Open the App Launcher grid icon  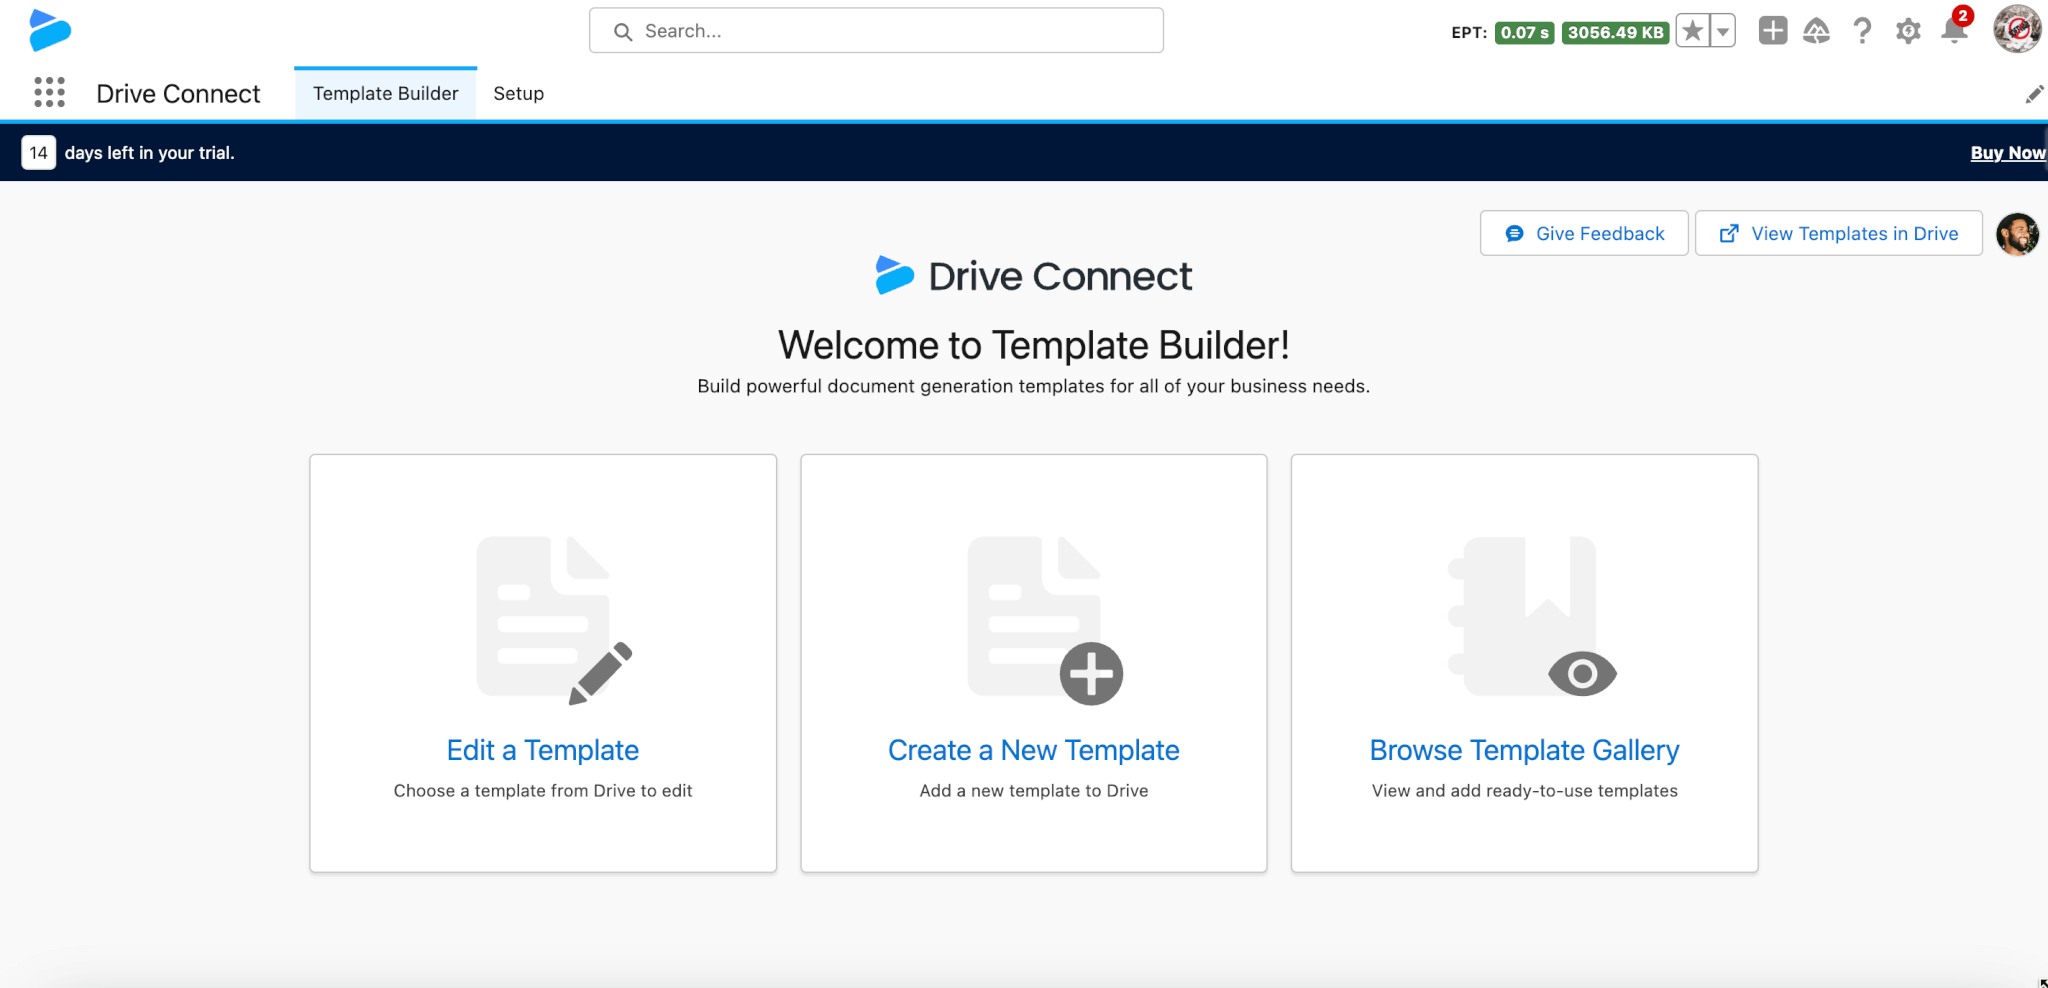(49, 92)
